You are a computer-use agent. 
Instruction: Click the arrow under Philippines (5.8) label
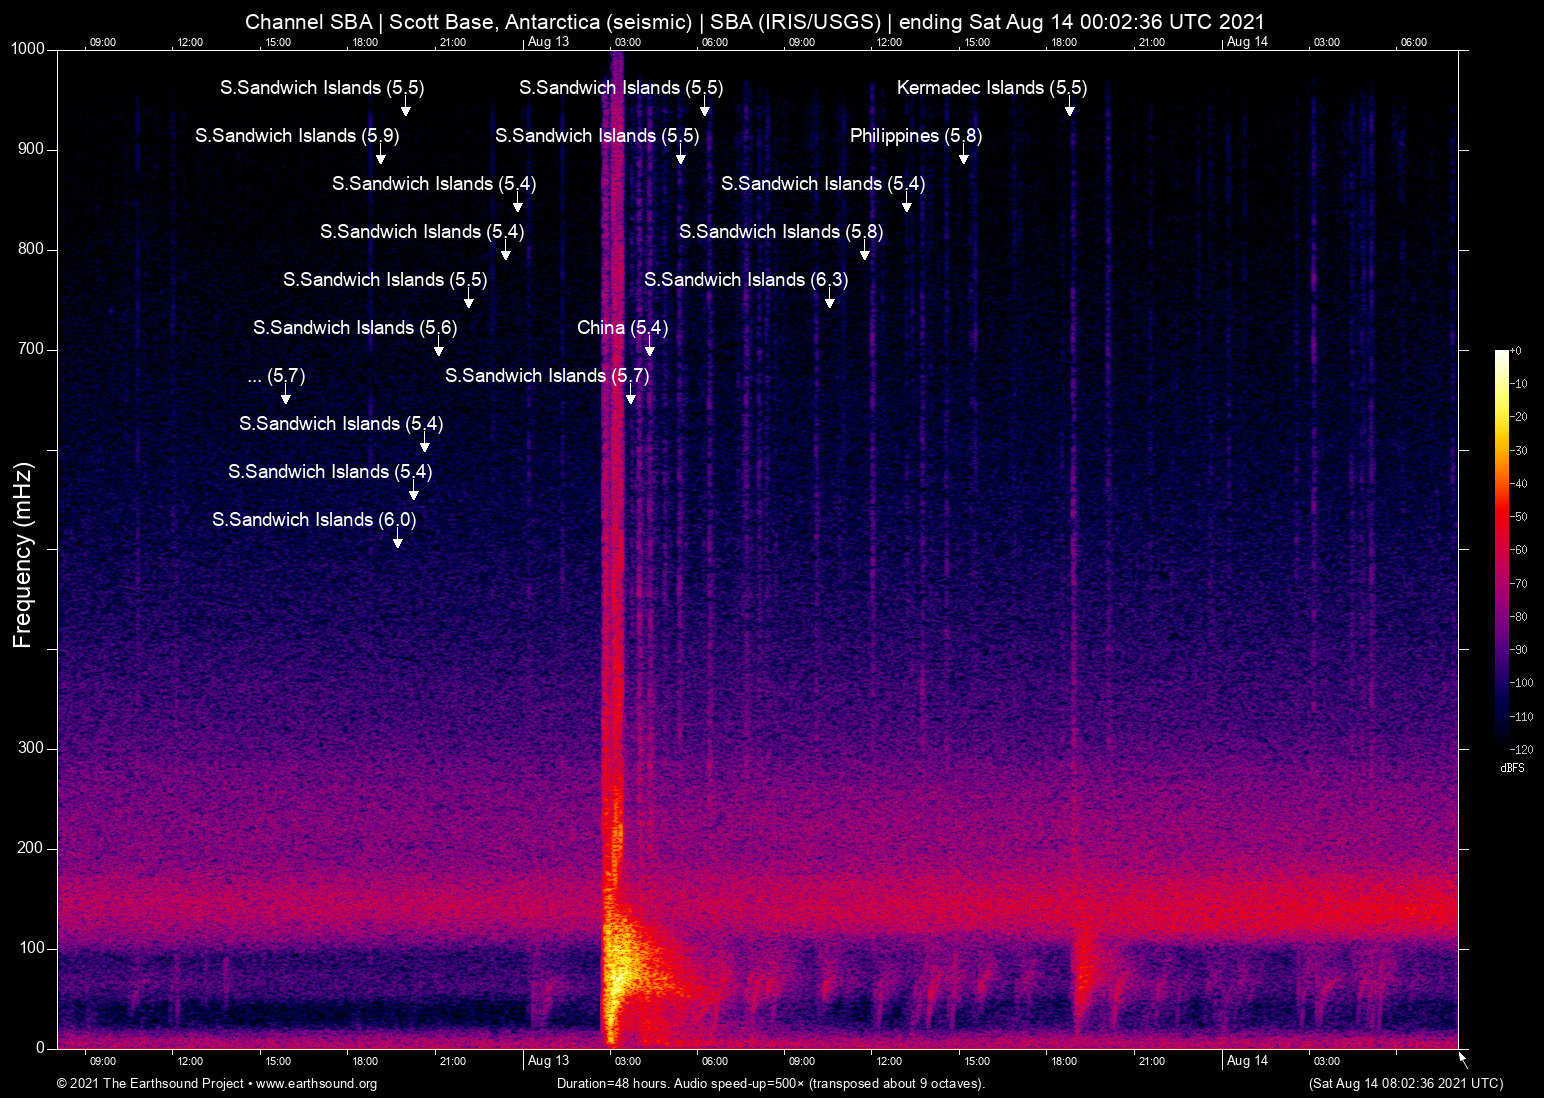pos(964,156)
